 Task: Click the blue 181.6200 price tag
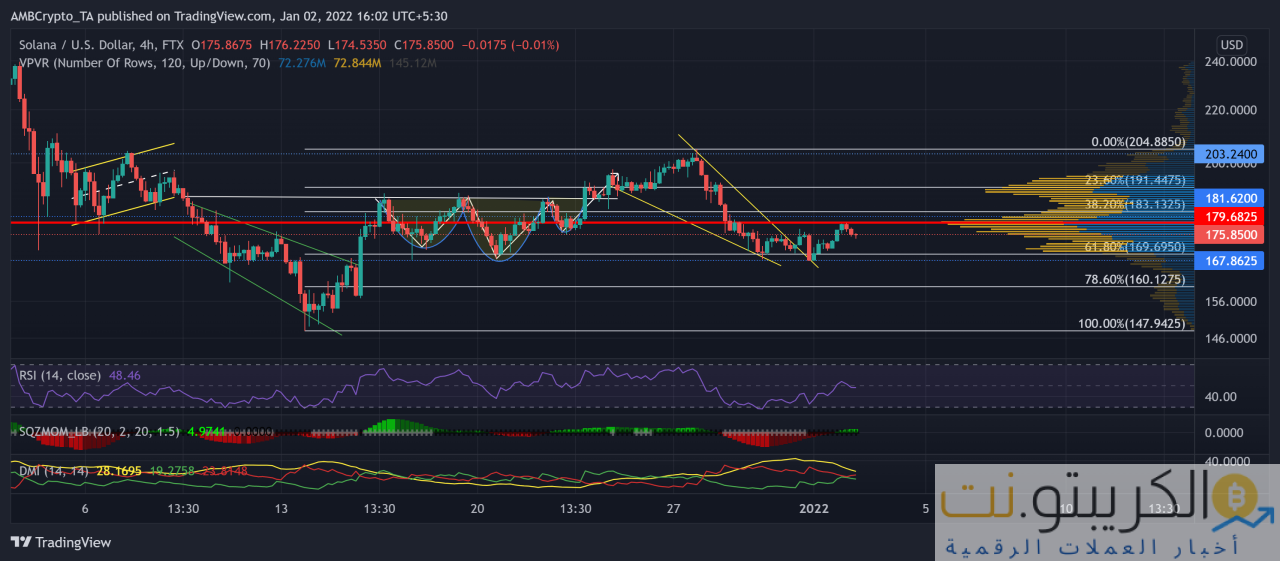coord(1230,199)
